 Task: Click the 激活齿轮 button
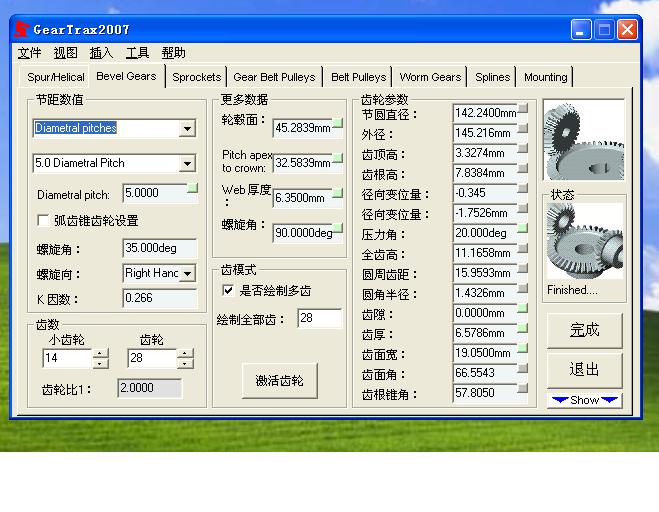pyautogui.click(x=279, y=381)
